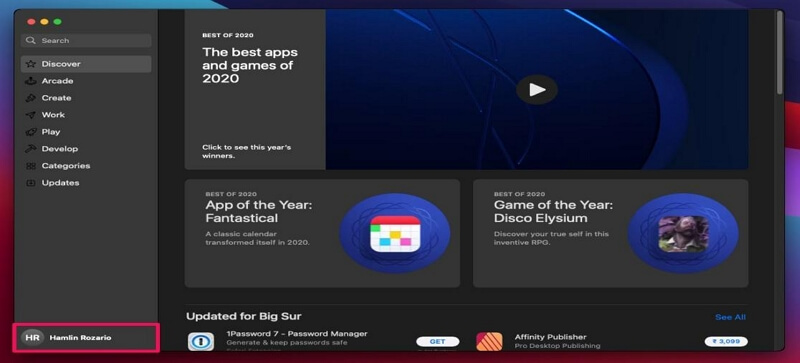Open the Develop section label
The height and width of the screenshot is (363, 800).
60,149
